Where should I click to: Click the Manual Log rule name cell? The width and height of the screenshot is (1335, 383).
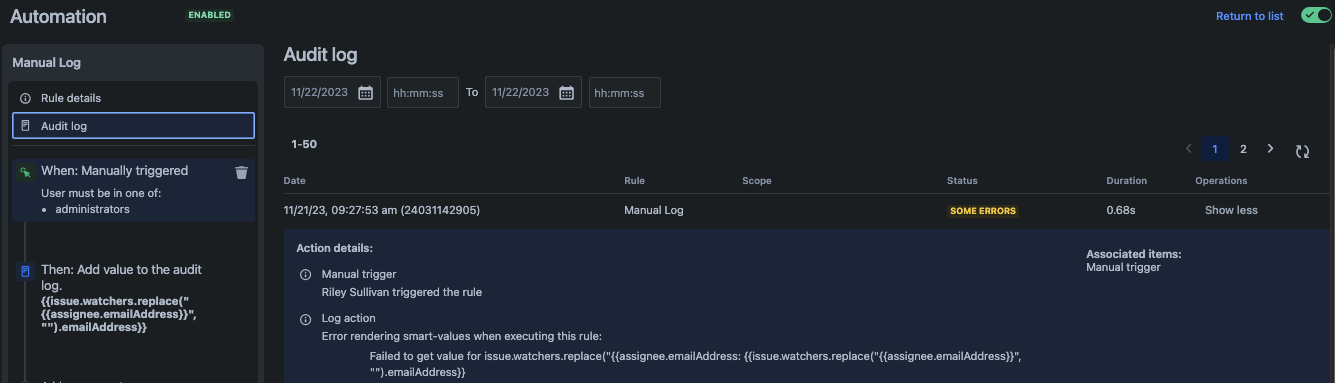tap(654, 210)
